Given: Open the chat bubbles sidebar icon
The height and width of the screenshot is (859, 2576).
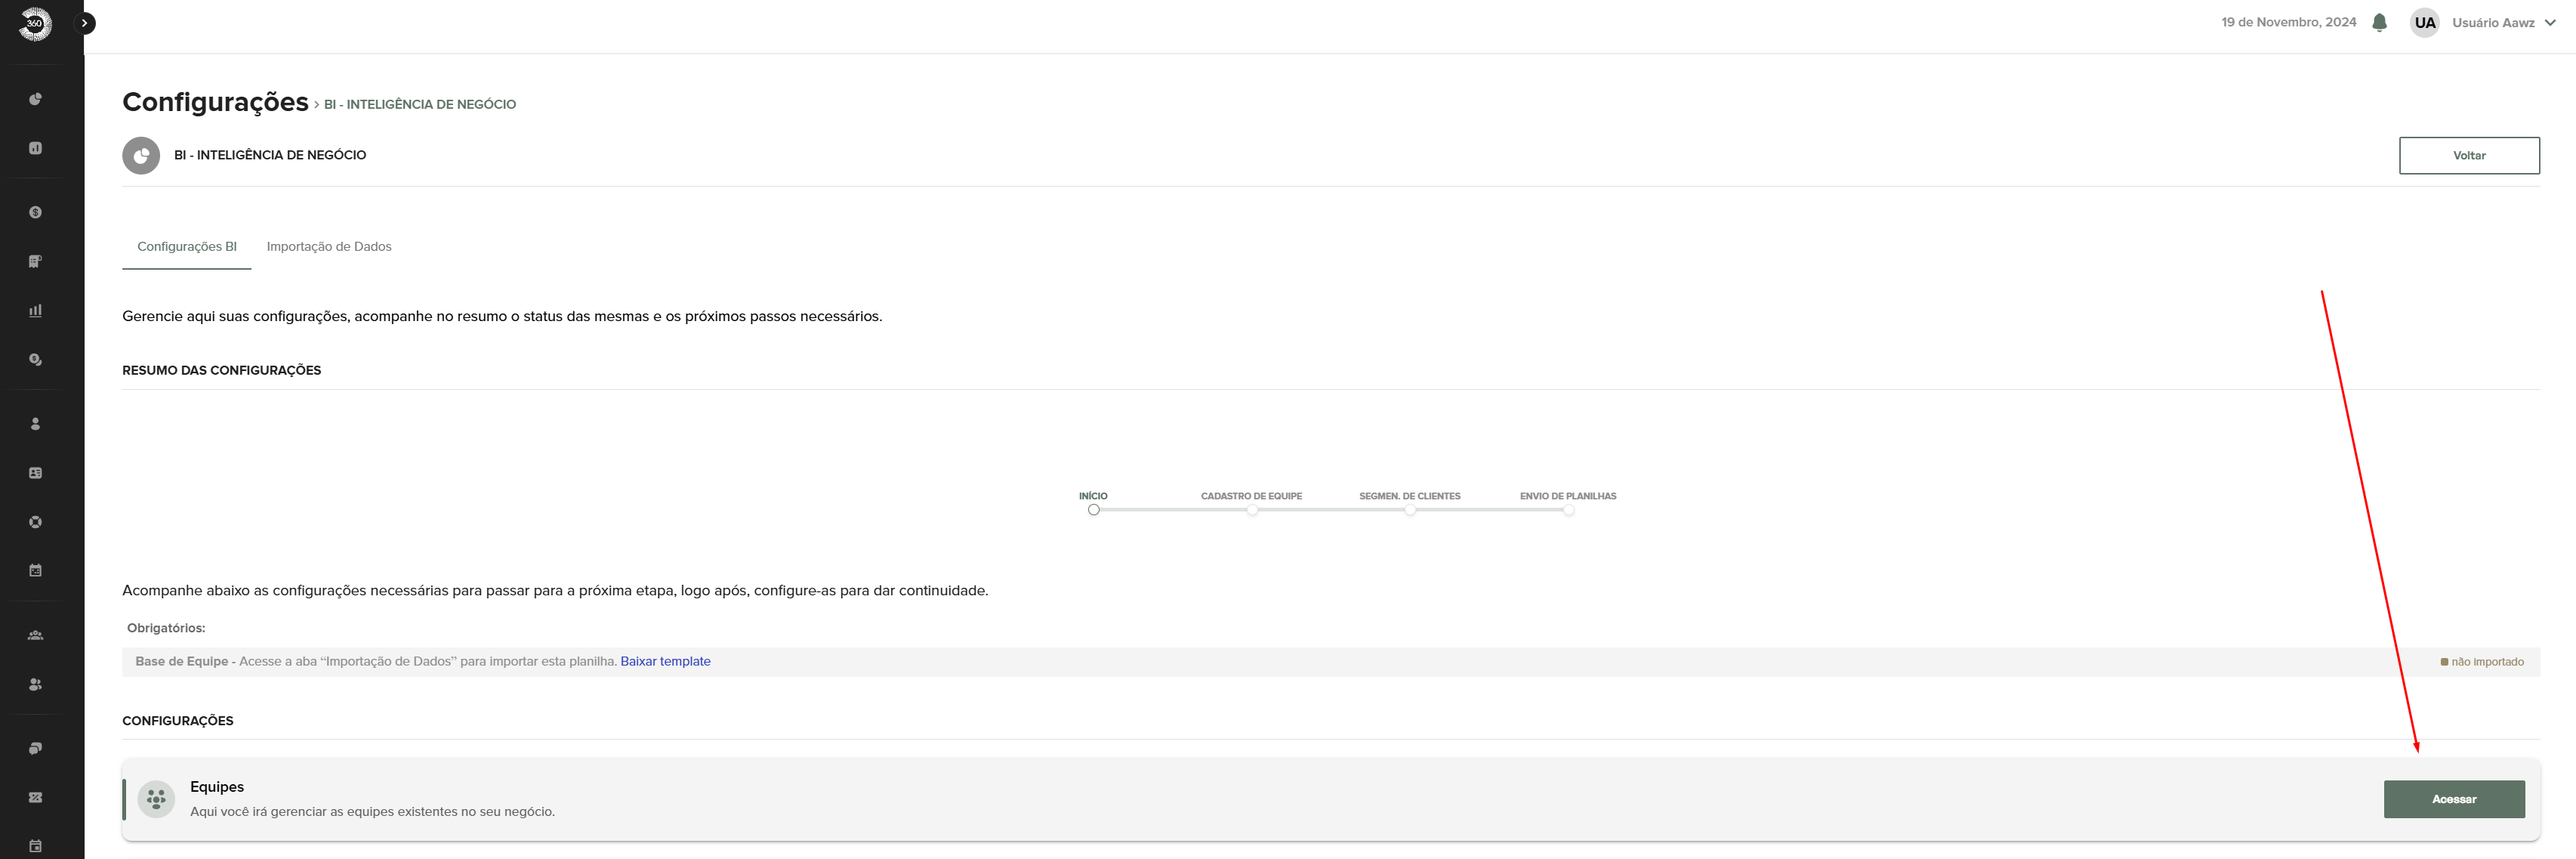Looking at the screenshot, I should pos(35,748).
